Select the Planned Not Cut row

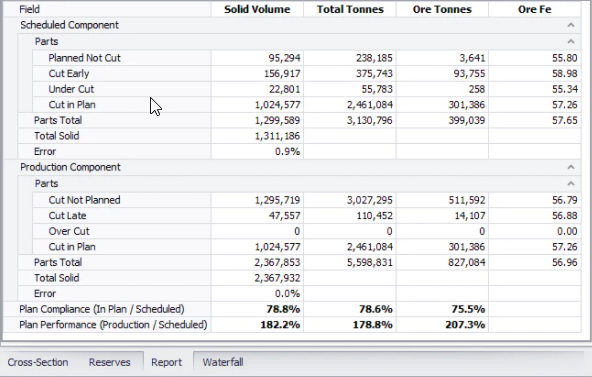[x=307, y=58]
